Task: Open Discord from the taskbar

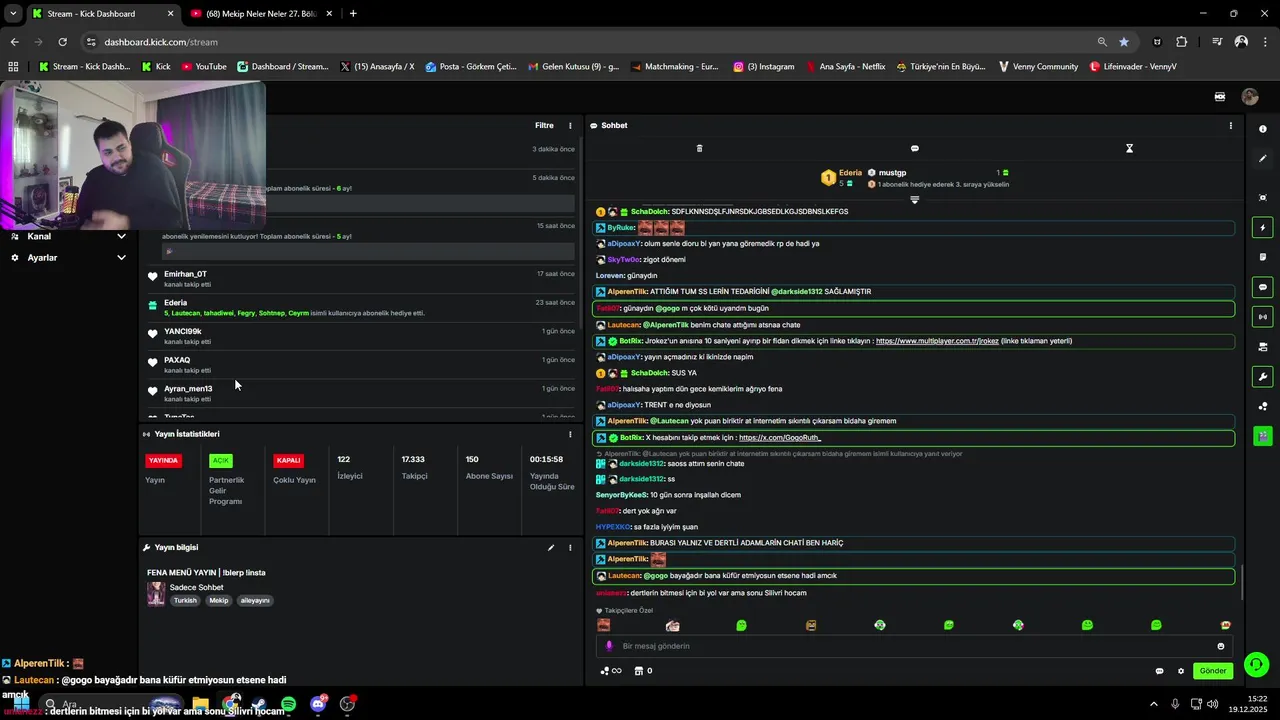Action: (x=318, y=704)
